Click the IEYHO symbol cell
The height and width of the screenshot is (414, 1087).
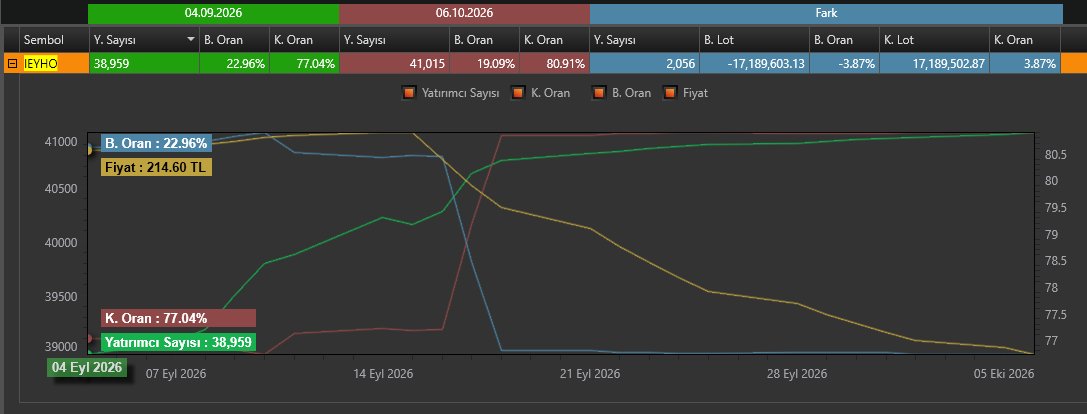[x=54, y=63]
